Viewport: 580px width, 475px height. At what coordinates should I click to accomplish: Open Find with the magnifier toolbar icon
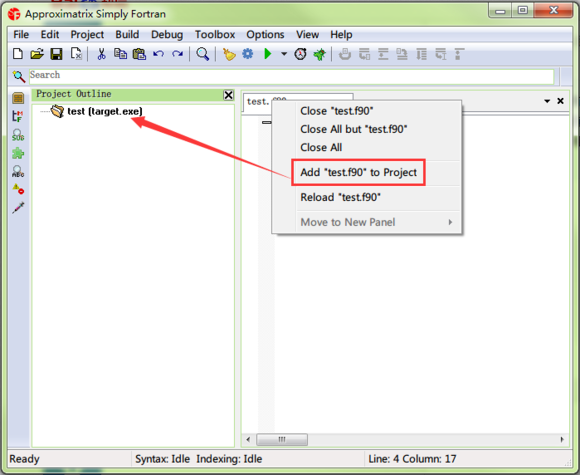click(202, 54)
